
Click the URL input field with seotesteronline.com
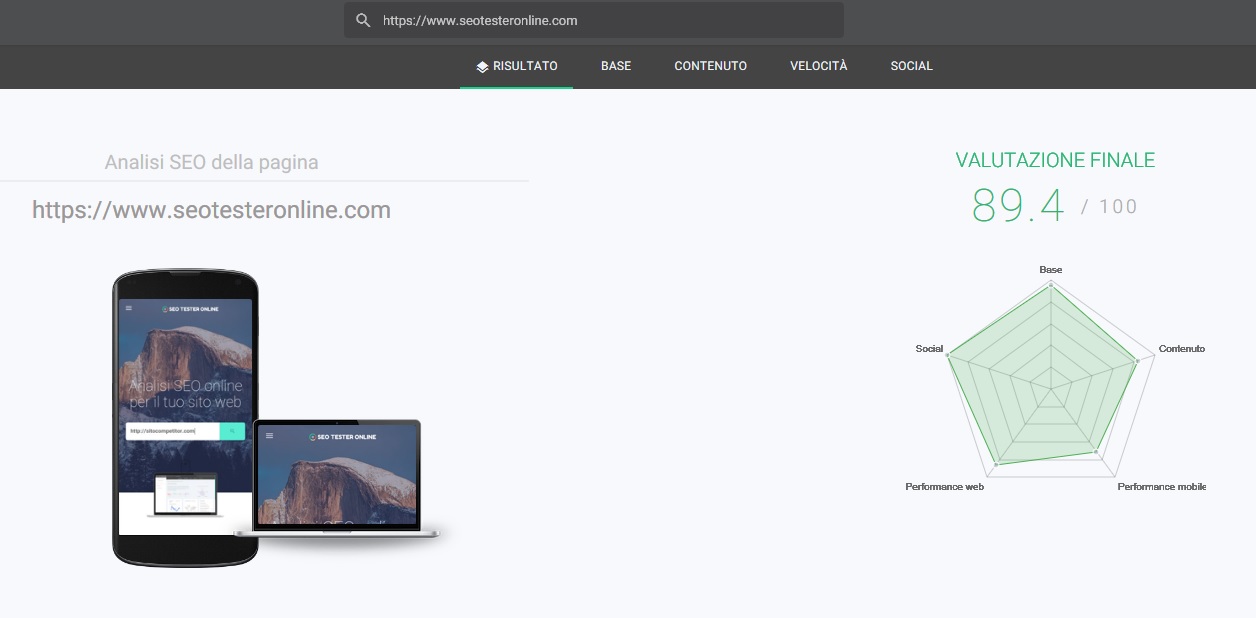(x=593, y=20)
